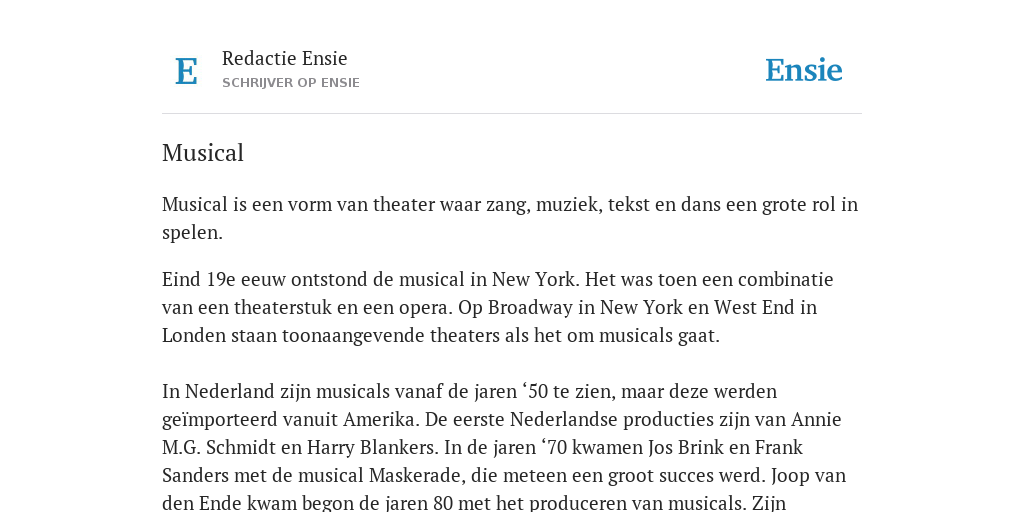Viewport: 1024px width, 512px height.
Task: Click the word 'spelen.' ending the definition
Action: 193,233
